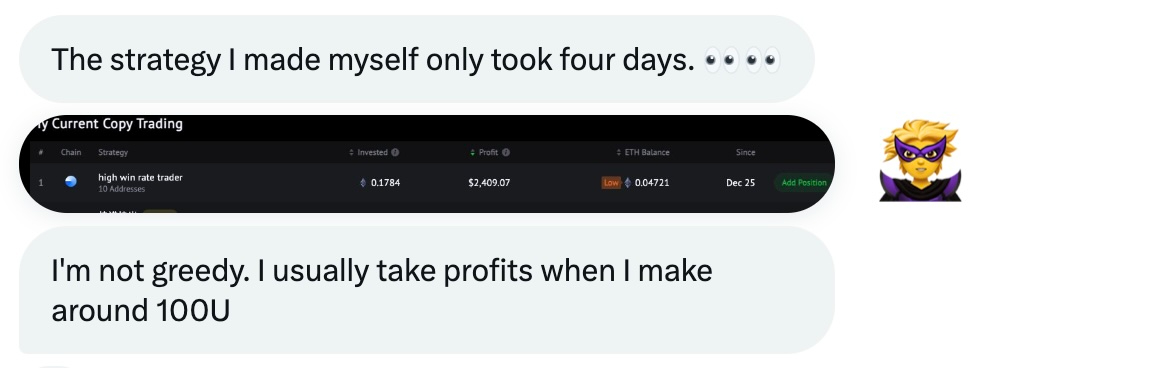Image resolution: width=1174 pixels, height=368 pixels.
Task: Click the 10 Addresses subtext
Action: coord(121,189)
